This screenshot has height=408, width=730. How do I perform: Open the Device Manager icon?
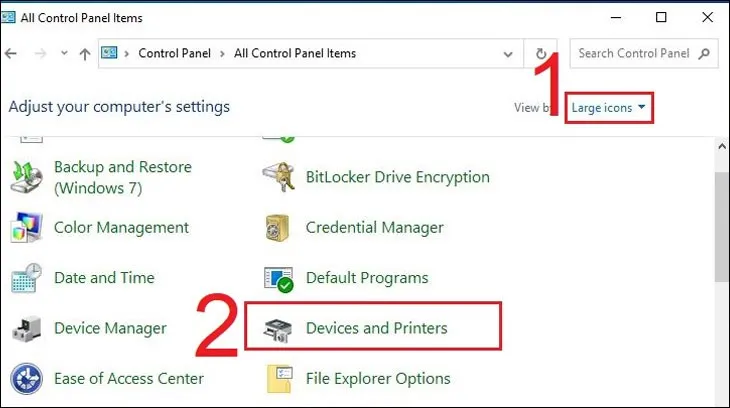pos(26,328)
